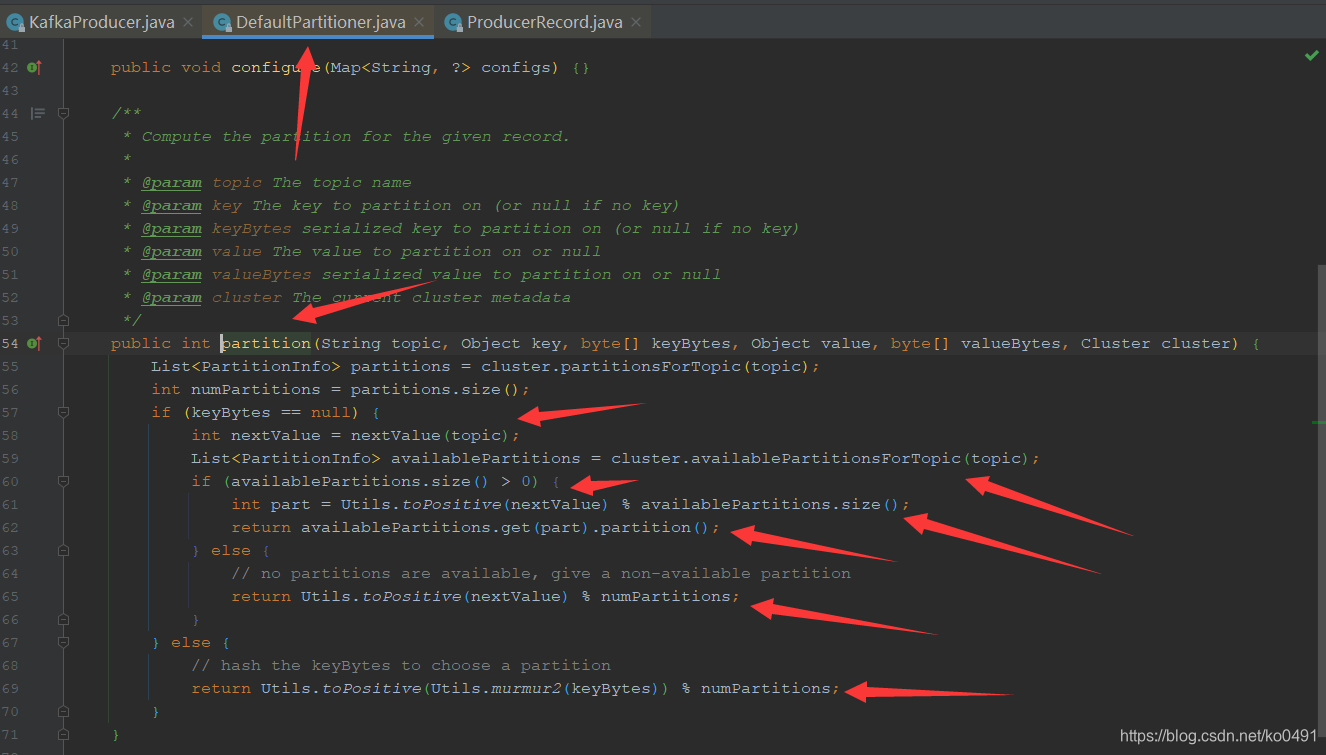Fold the inner else block at line 63
Screen dimensions: 1326x755
pos(64,551)
